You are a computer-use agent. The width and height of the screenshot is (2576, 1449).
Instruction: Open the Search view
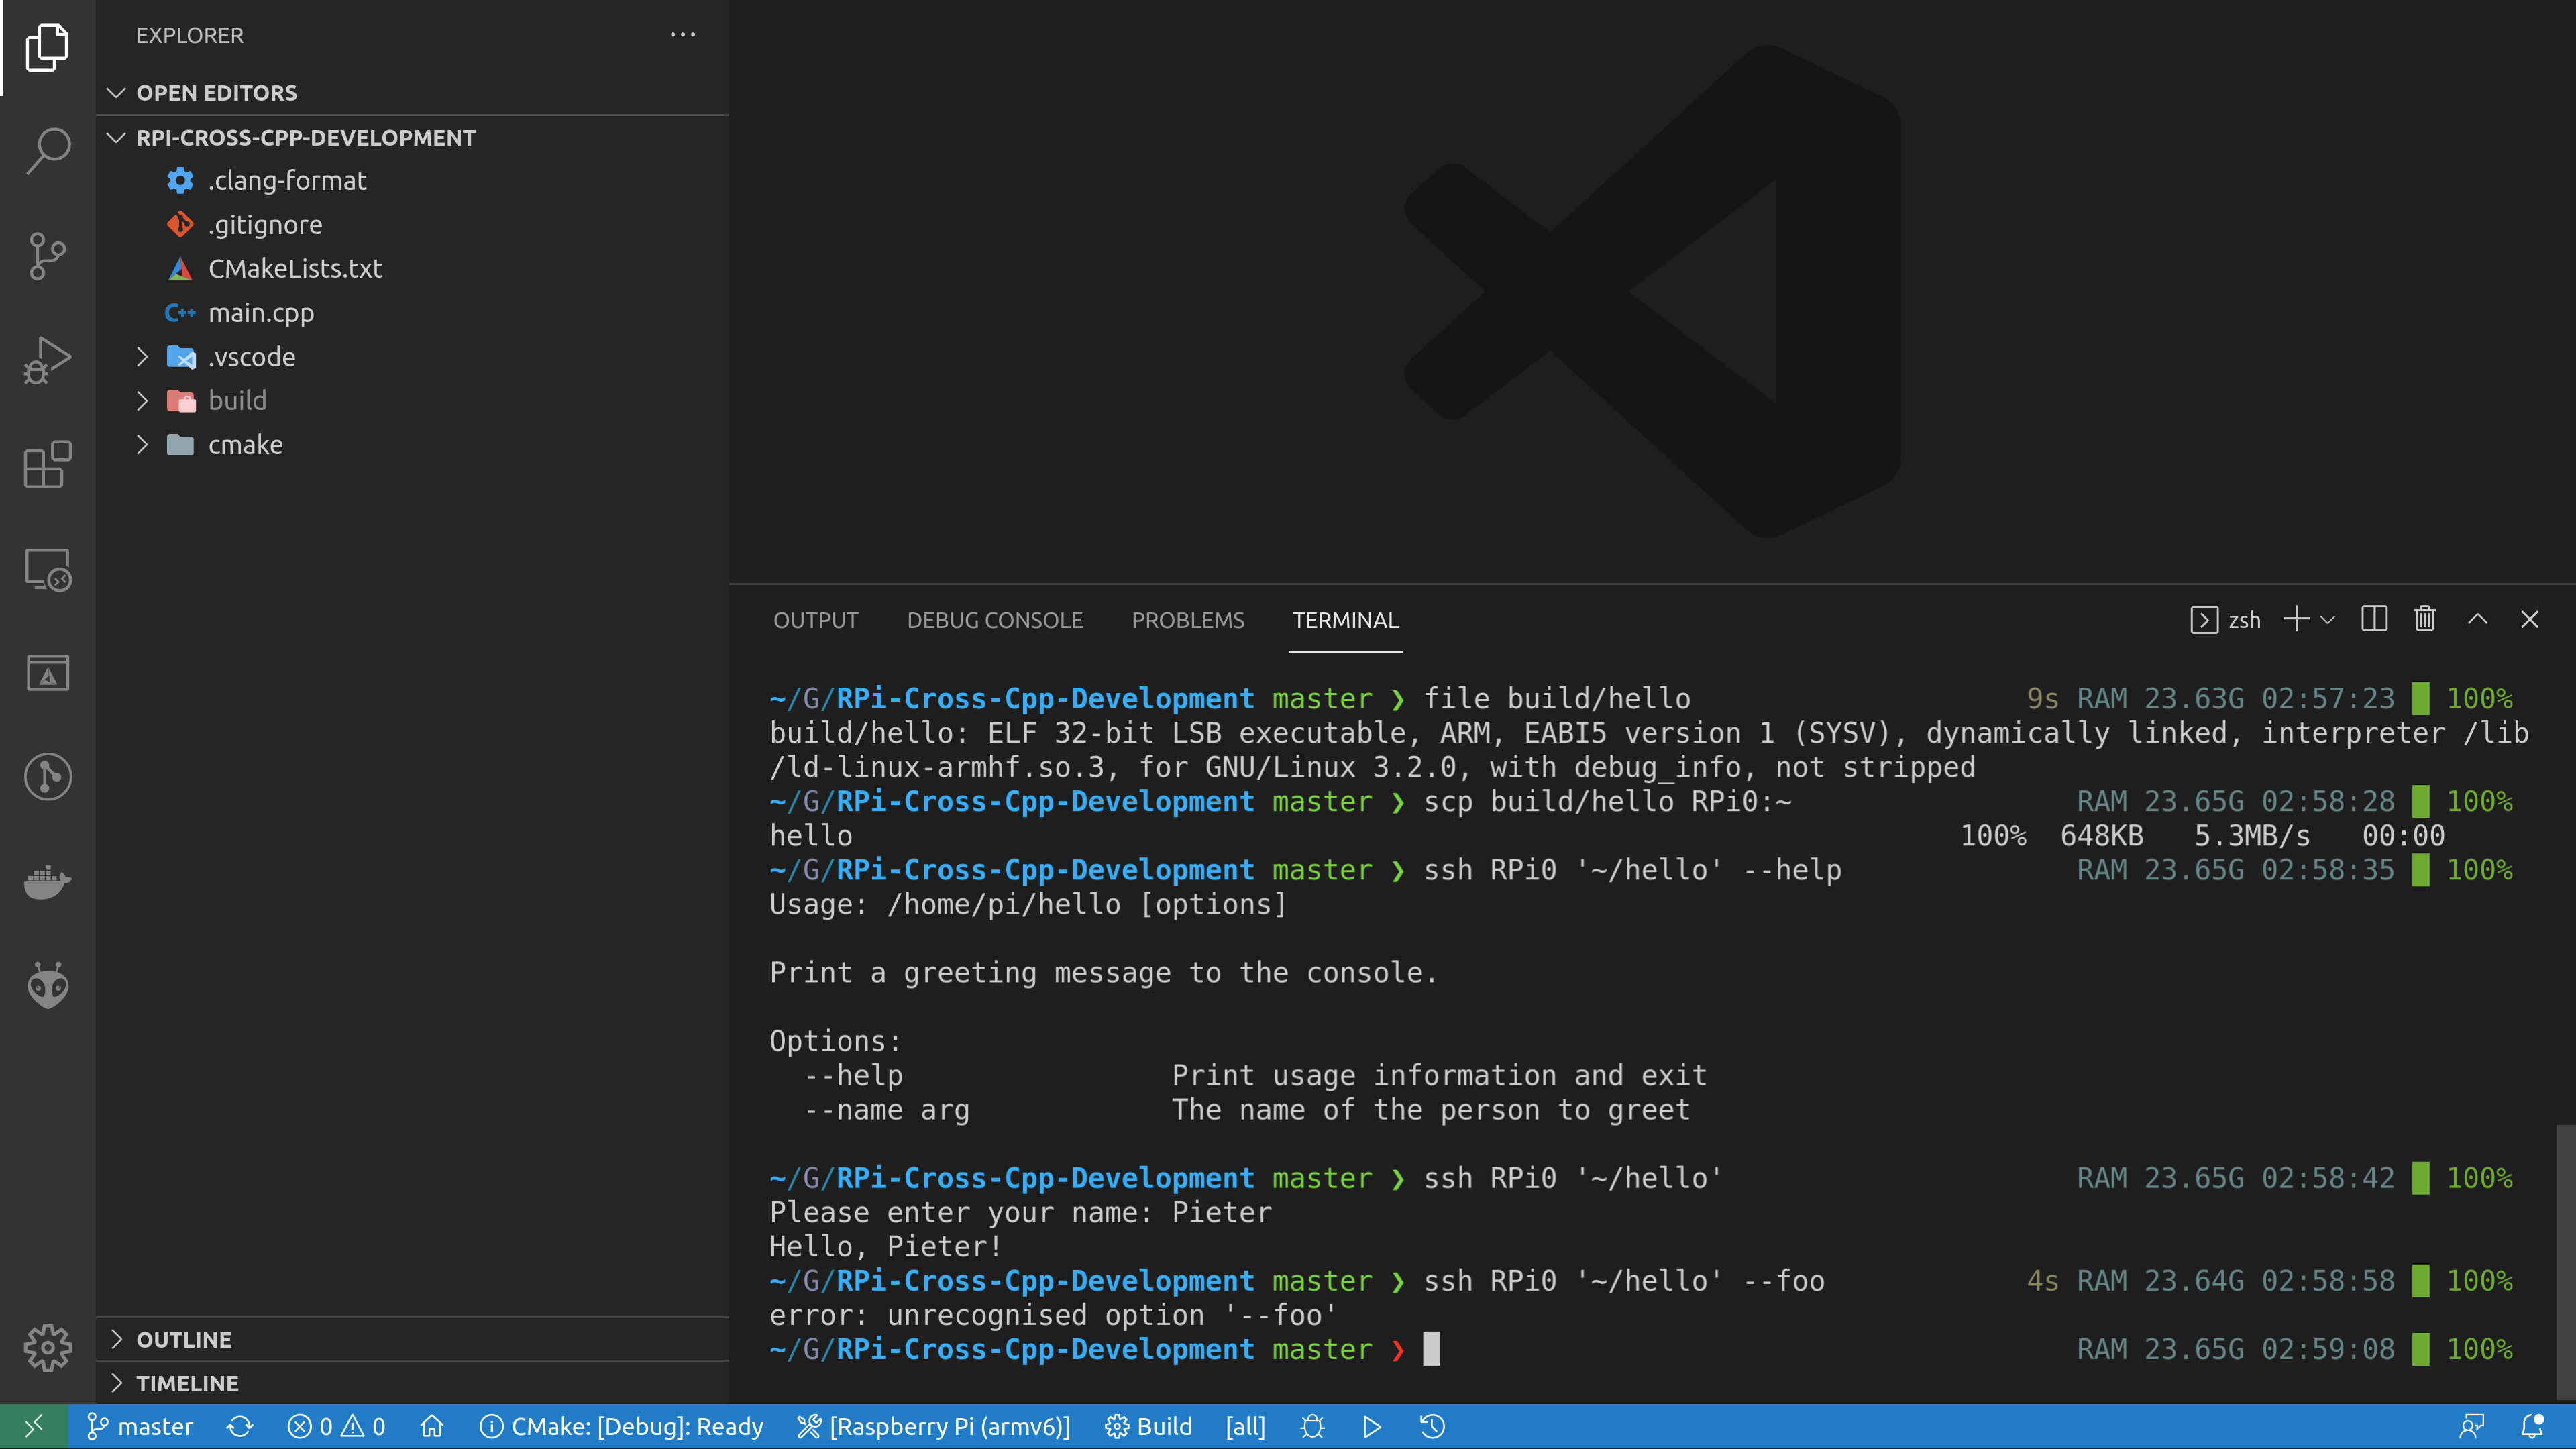[47, 152]
